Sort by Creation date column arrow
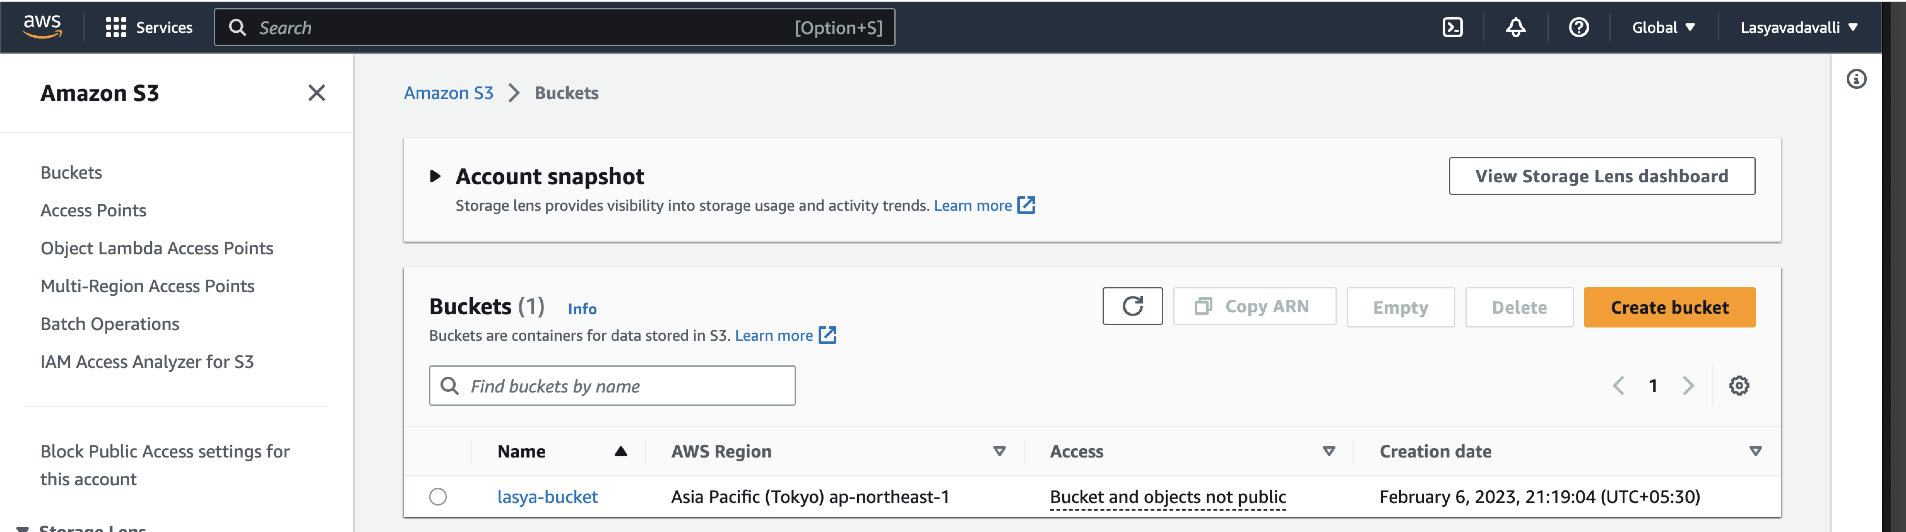The image size is (1906, 532). (x=1755, y=451)
